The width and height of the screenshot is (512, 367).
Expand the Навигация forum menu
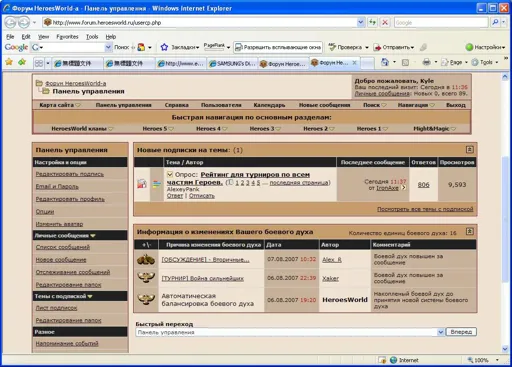point(416,105)
